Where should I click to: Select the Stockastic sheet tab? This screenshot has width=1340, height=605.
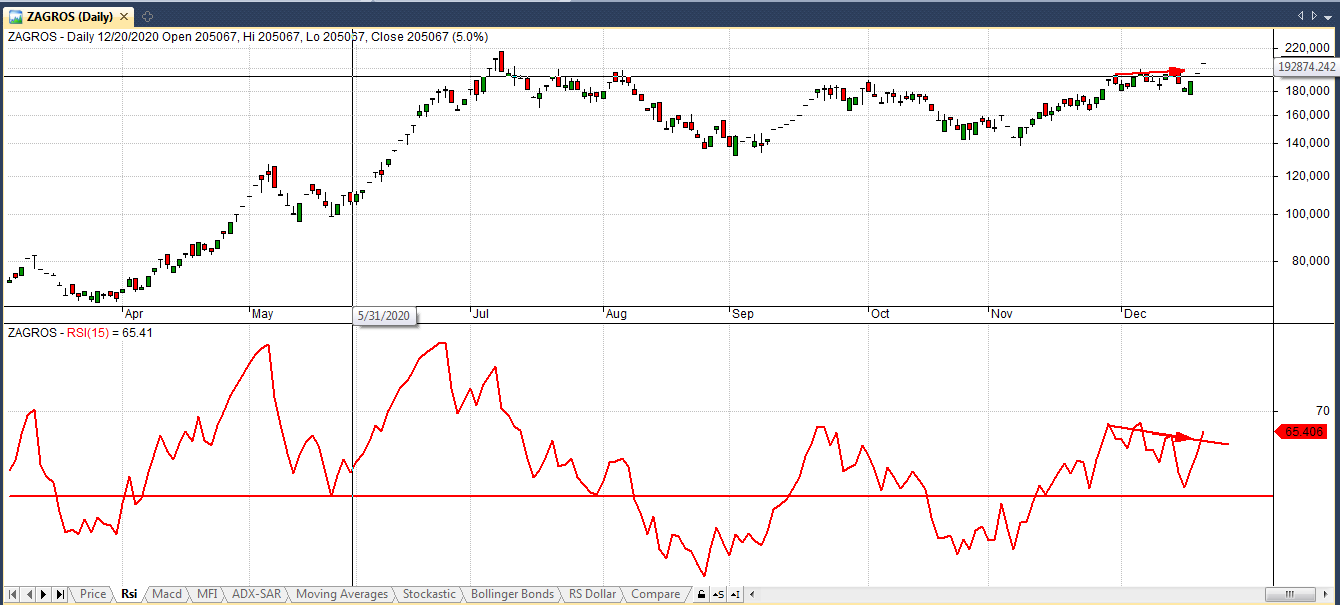coord(428,594)
